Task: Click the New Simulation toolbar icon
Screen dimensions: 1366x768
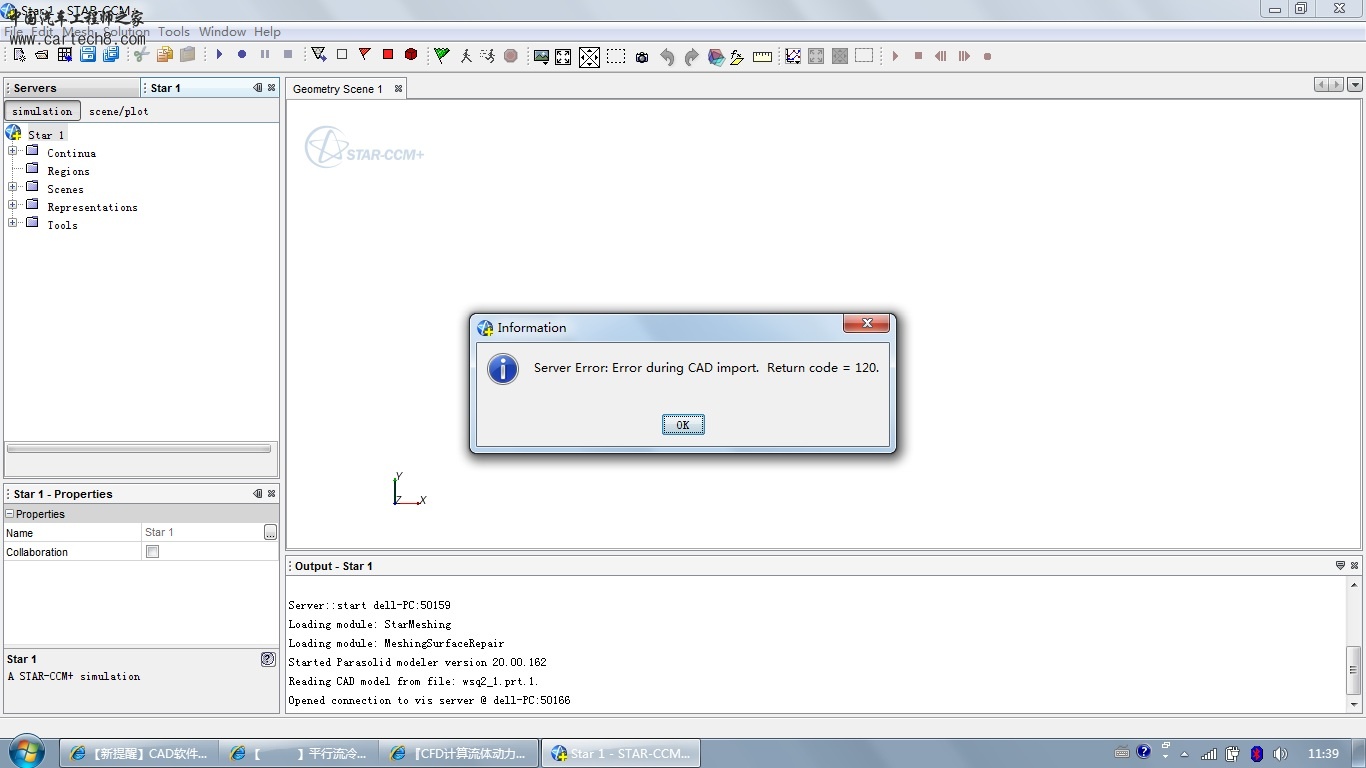Action: [19, 55]
